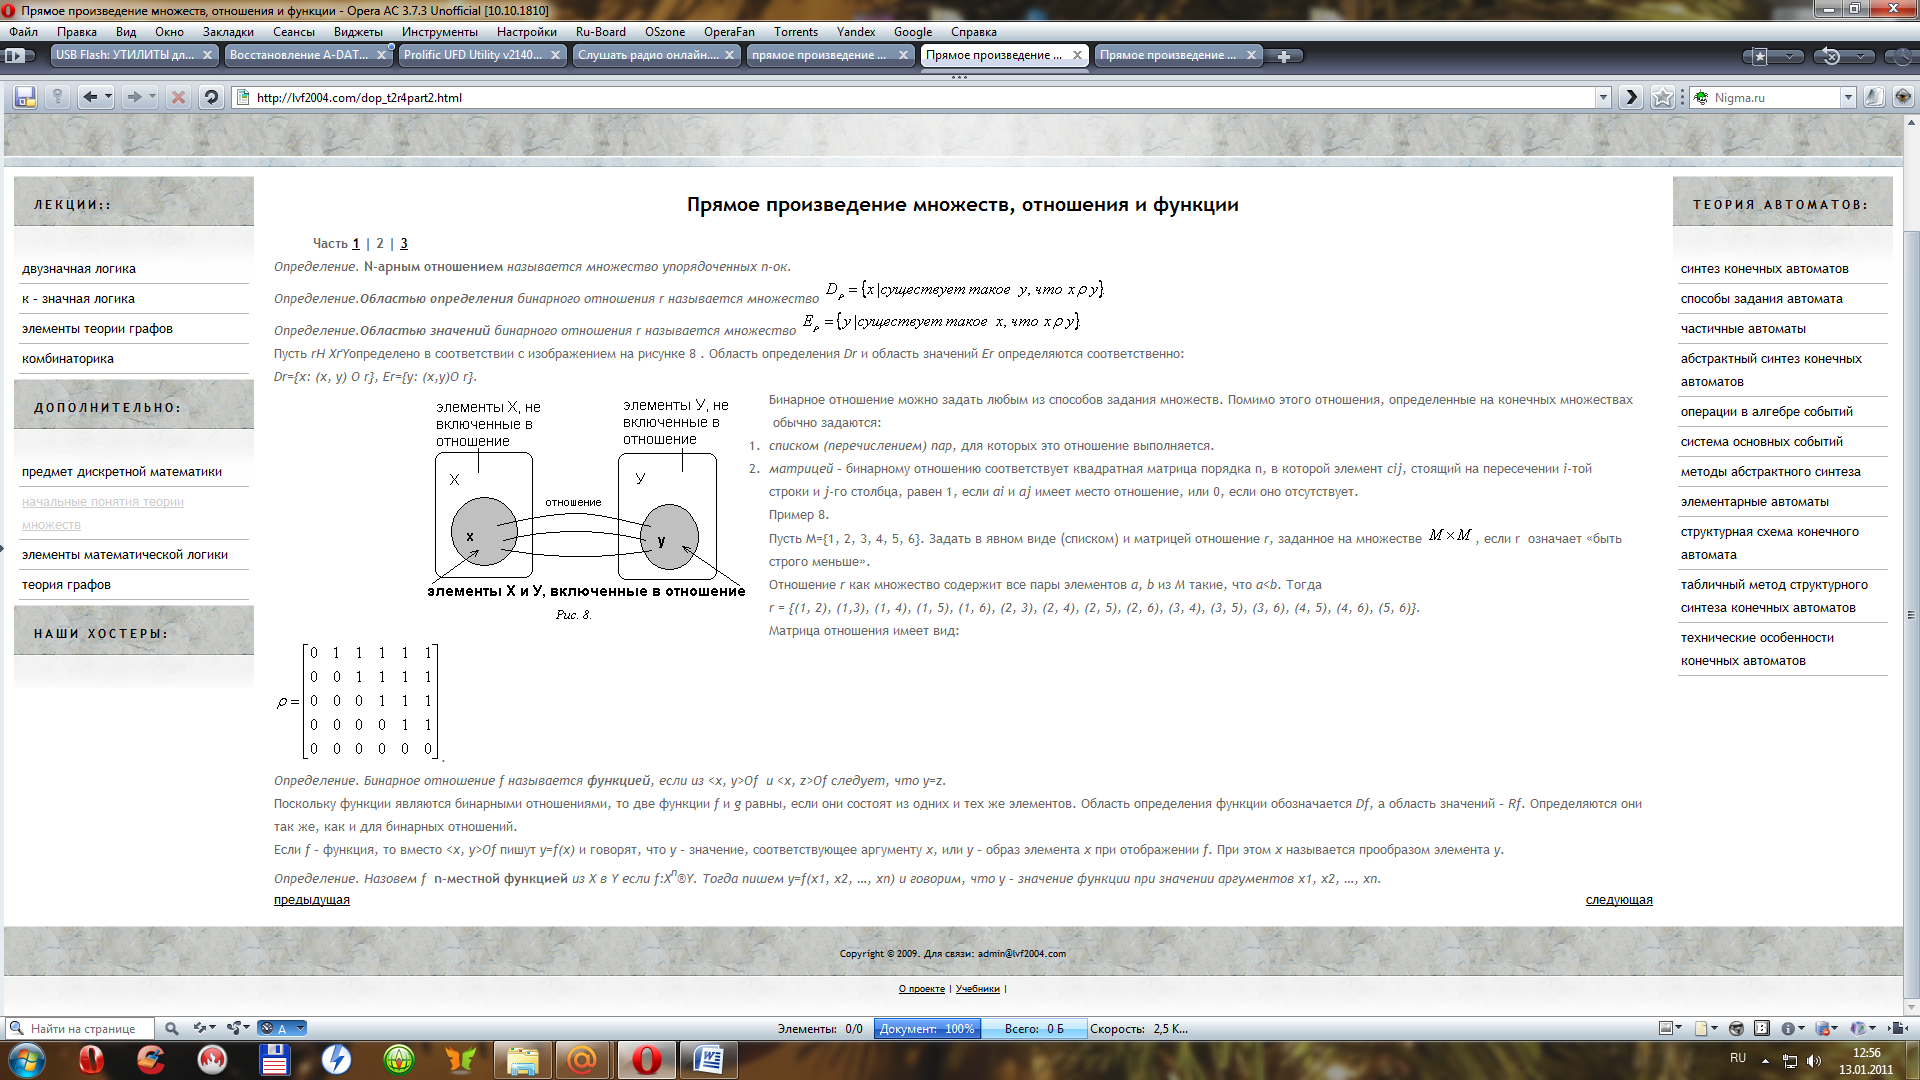Click the RU language indicator in tray
The image size is (1920, 1080).
[x=1738, y=1058]
